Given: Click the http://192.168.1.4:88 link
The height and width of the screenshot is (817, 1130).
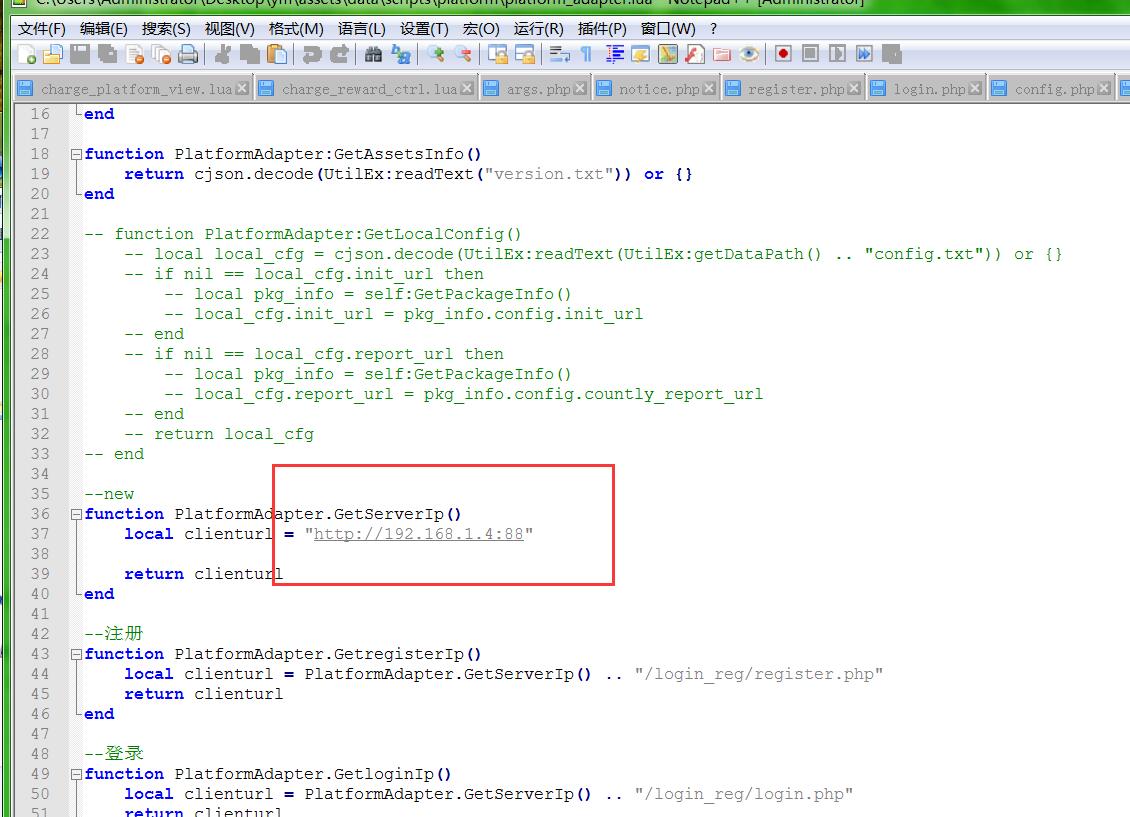Looking at the screenshot, I should [418, 534].
